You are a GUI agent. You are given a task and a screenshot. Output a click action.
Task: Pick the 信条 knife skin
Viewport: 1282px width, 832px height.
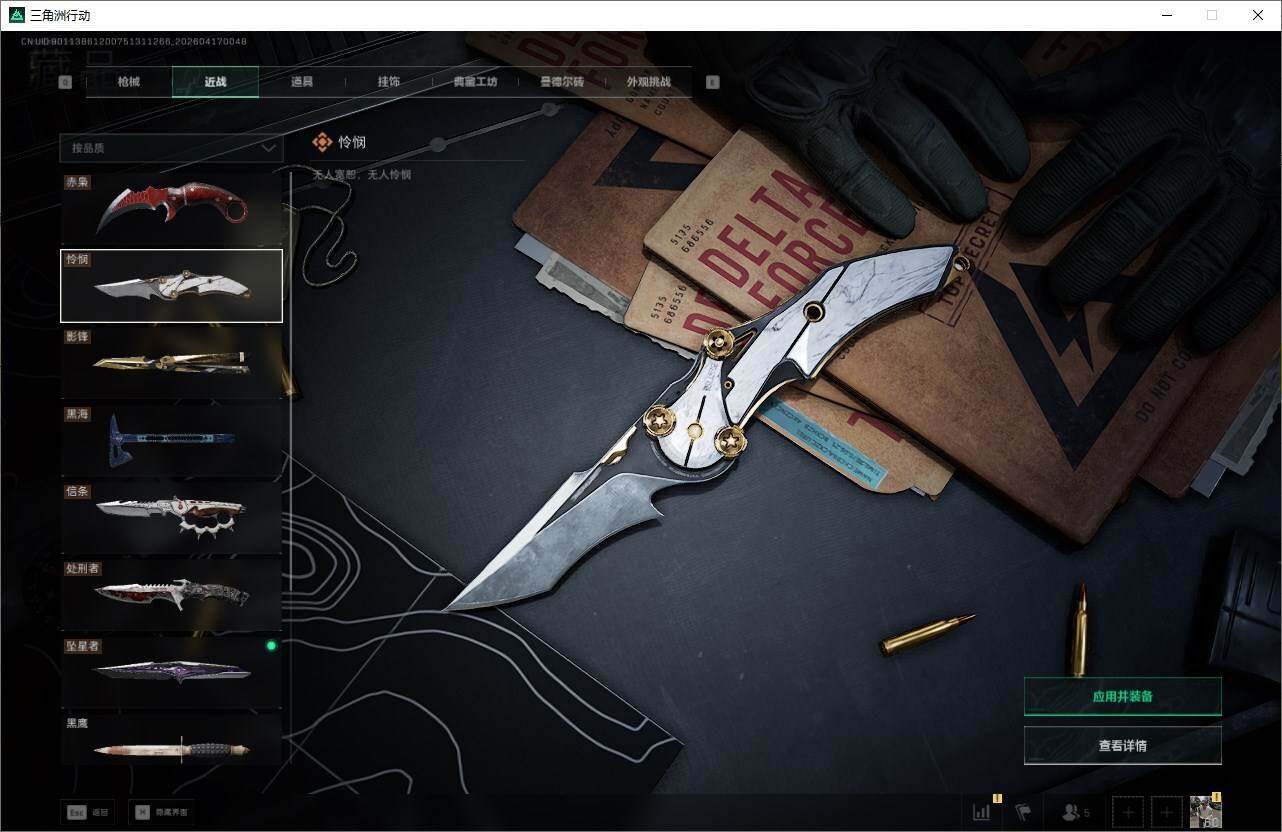tap(171, 517)
